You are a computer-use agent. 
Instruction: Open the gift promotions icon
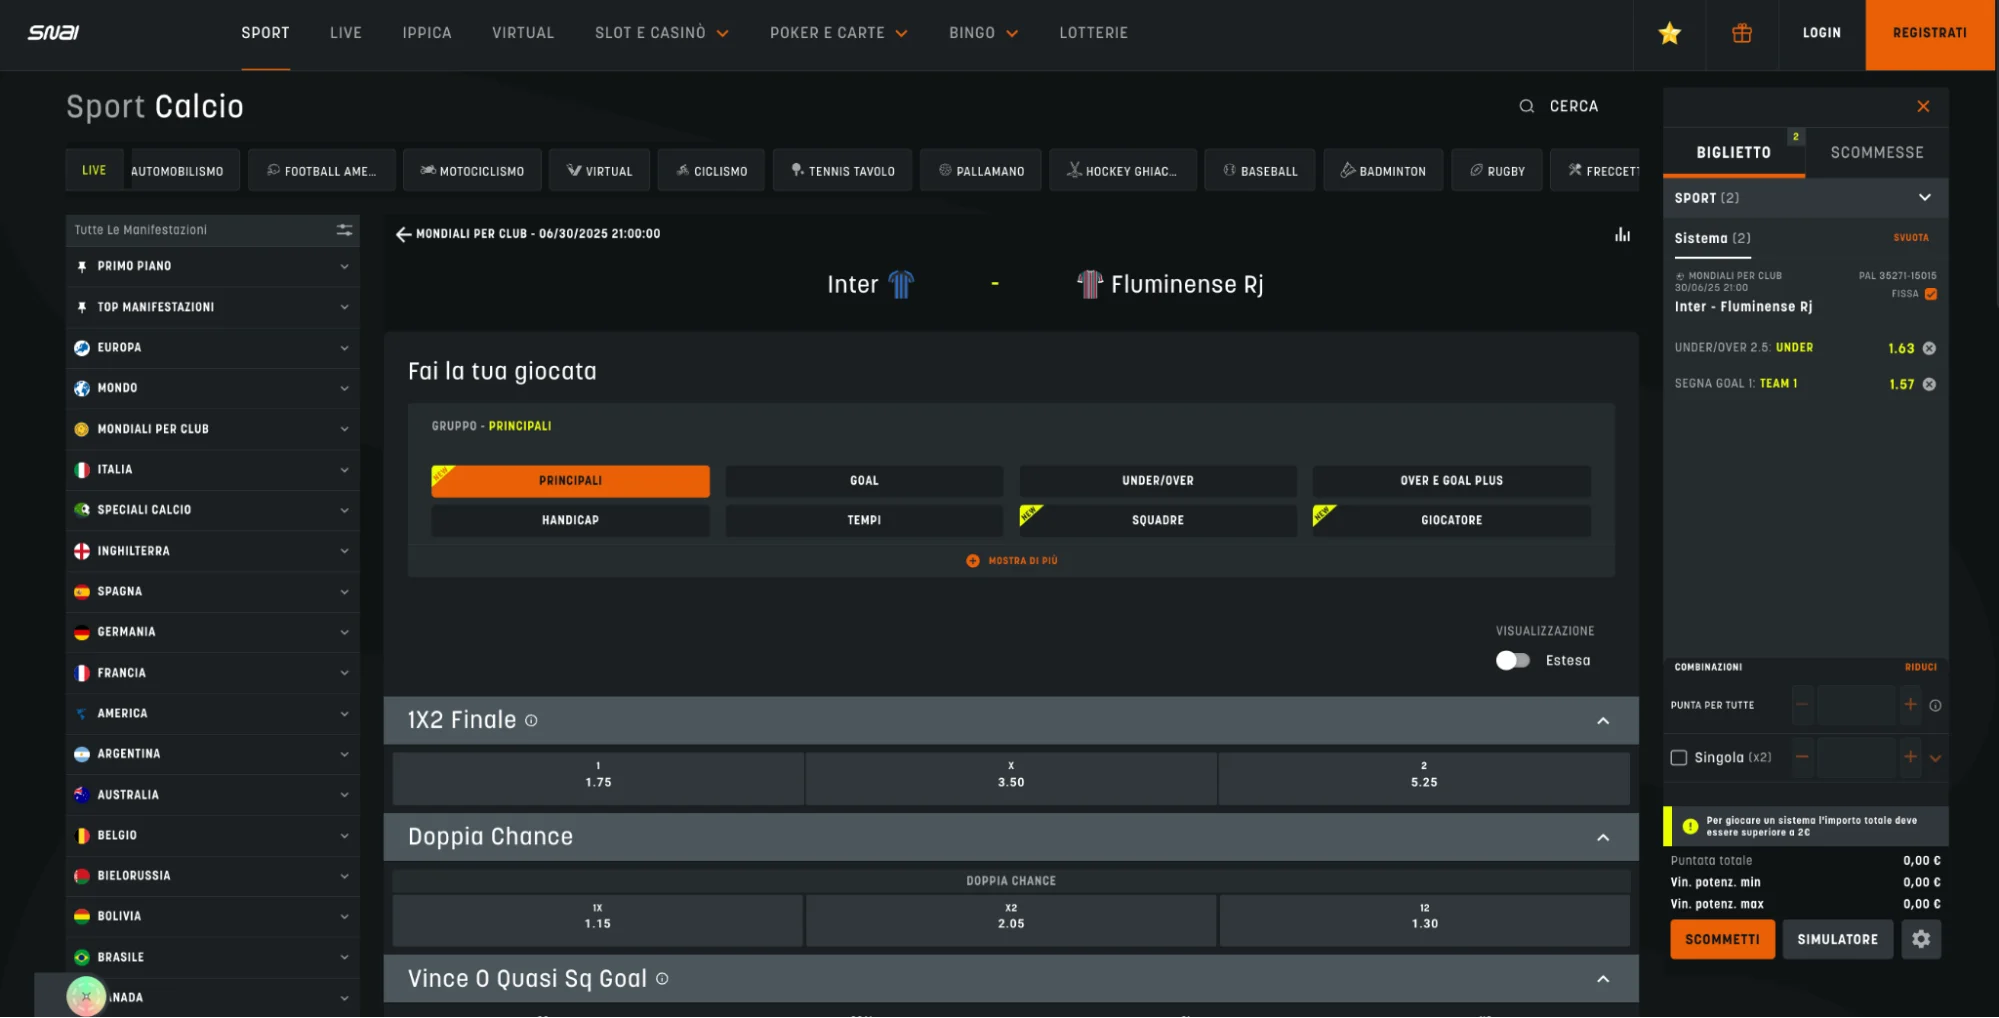point(1741,34)
